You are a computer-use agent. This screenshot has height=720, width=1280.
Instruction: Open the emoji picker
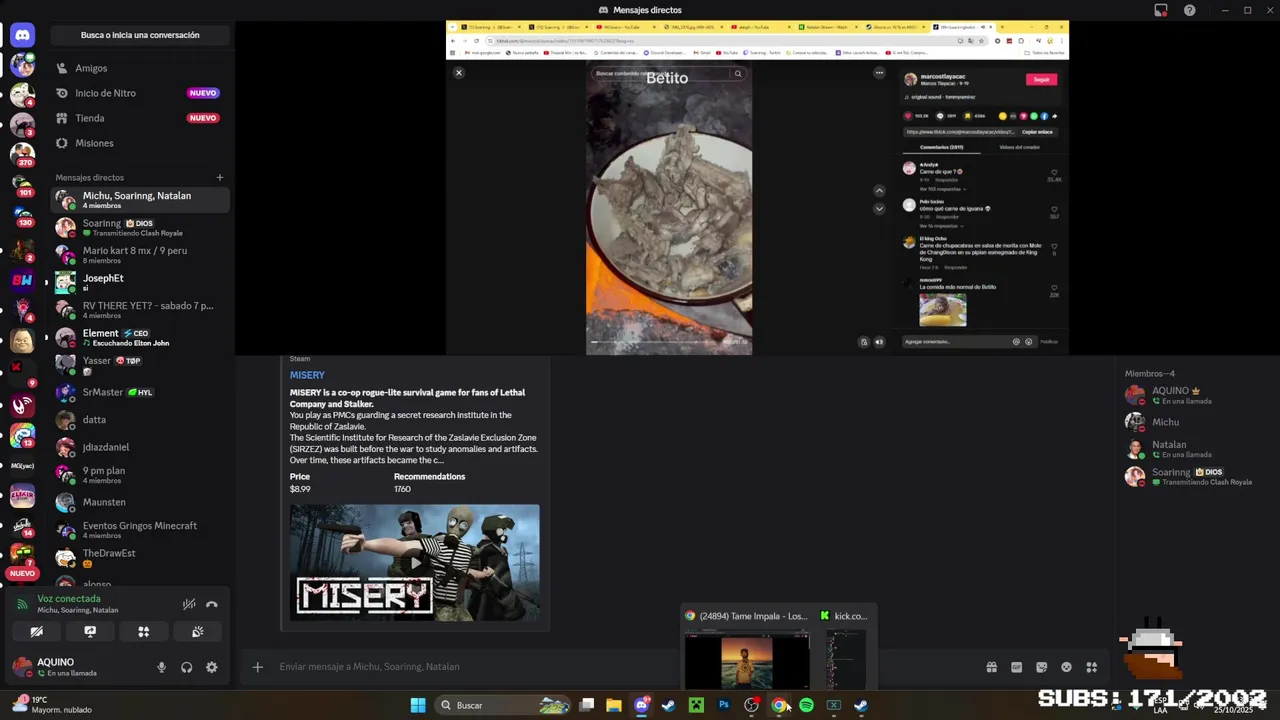coord(1067,667)
